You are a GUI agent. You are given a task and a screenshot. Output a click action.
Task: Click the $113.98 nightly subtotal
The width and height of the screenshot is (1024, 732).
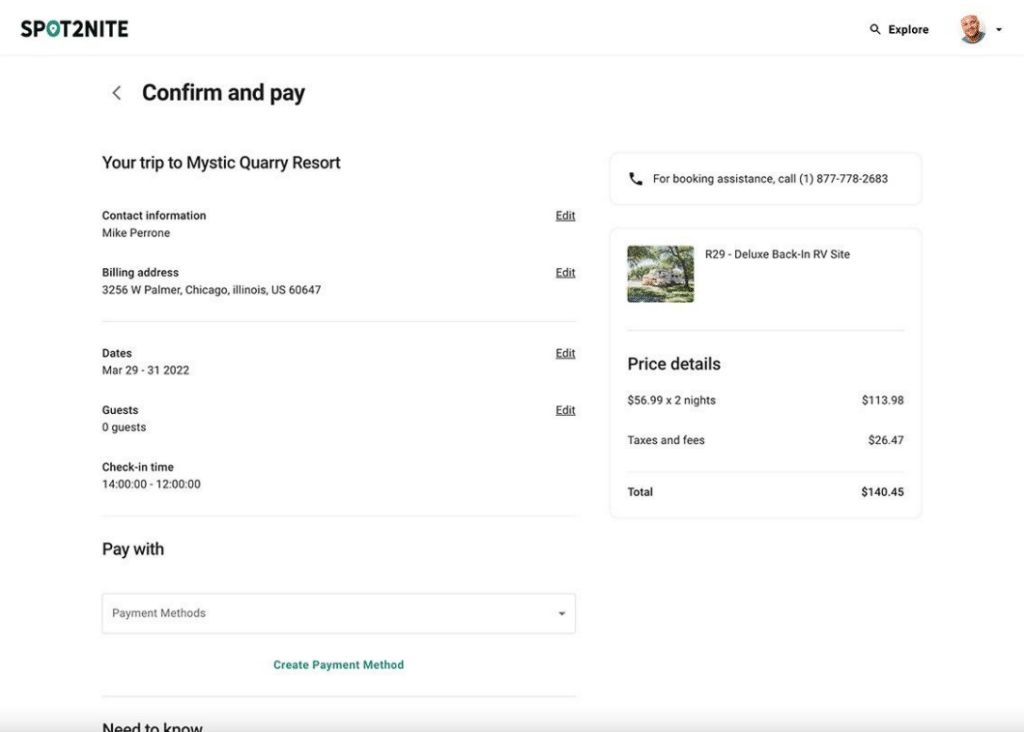click(x=882, y=400)
